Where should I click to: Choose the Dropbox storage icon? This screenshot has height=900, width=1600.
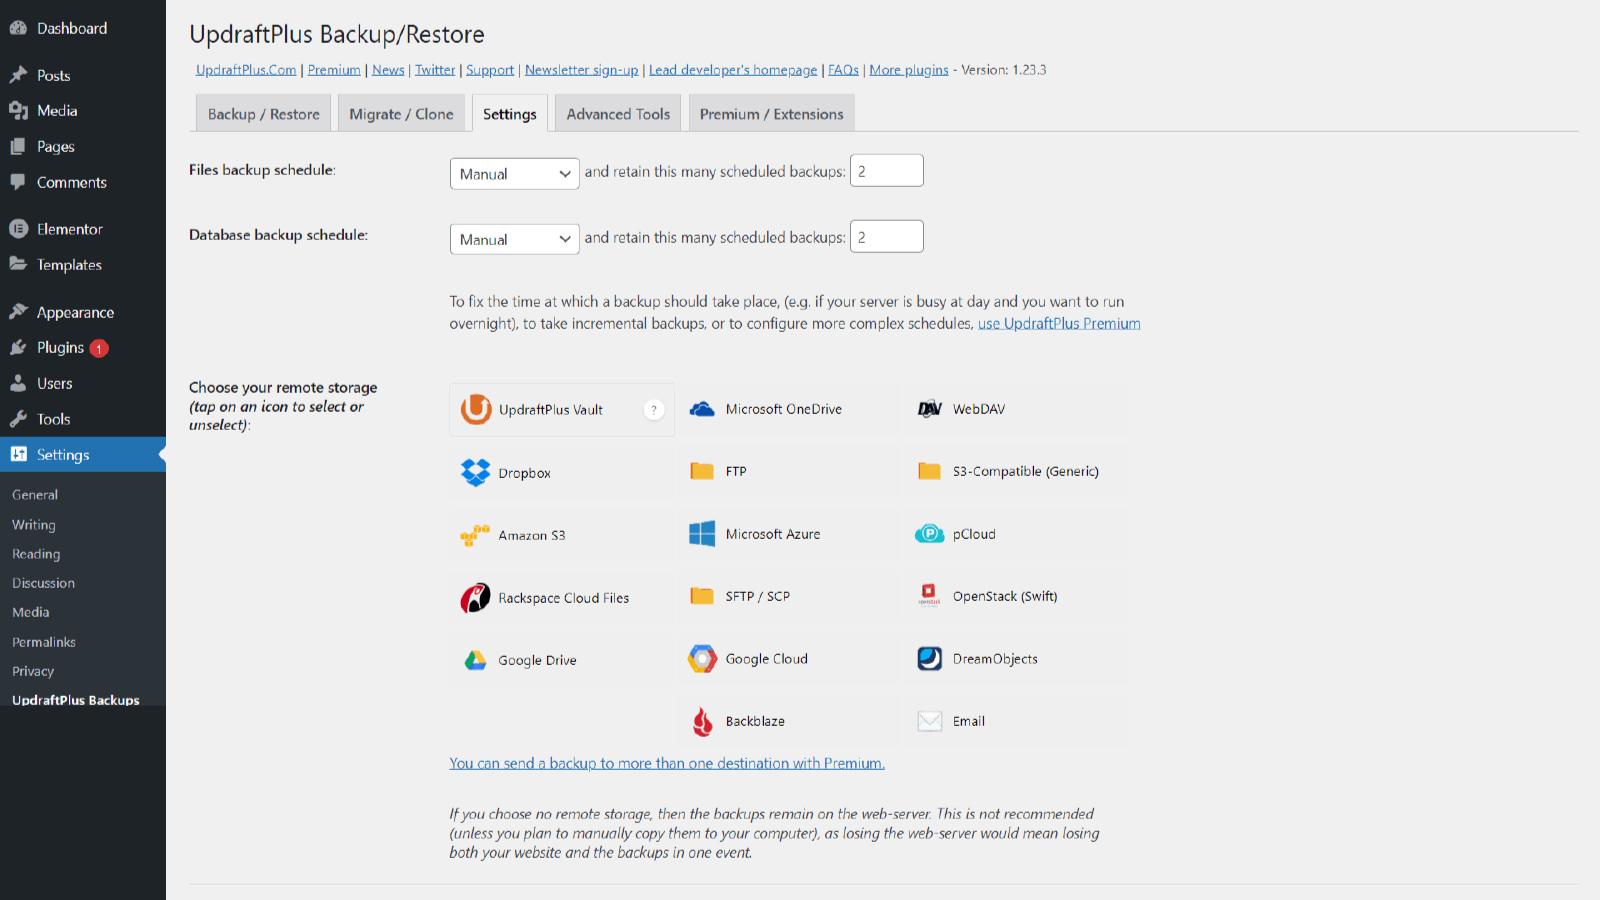click(476, 472)
